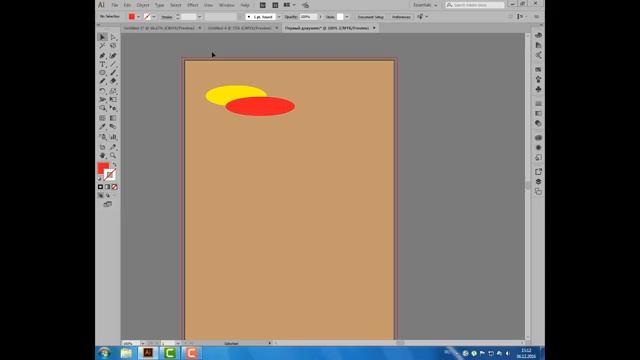Select the Hand tool
The height and width of the screenshot is (360, 640).
coord(102,155)
